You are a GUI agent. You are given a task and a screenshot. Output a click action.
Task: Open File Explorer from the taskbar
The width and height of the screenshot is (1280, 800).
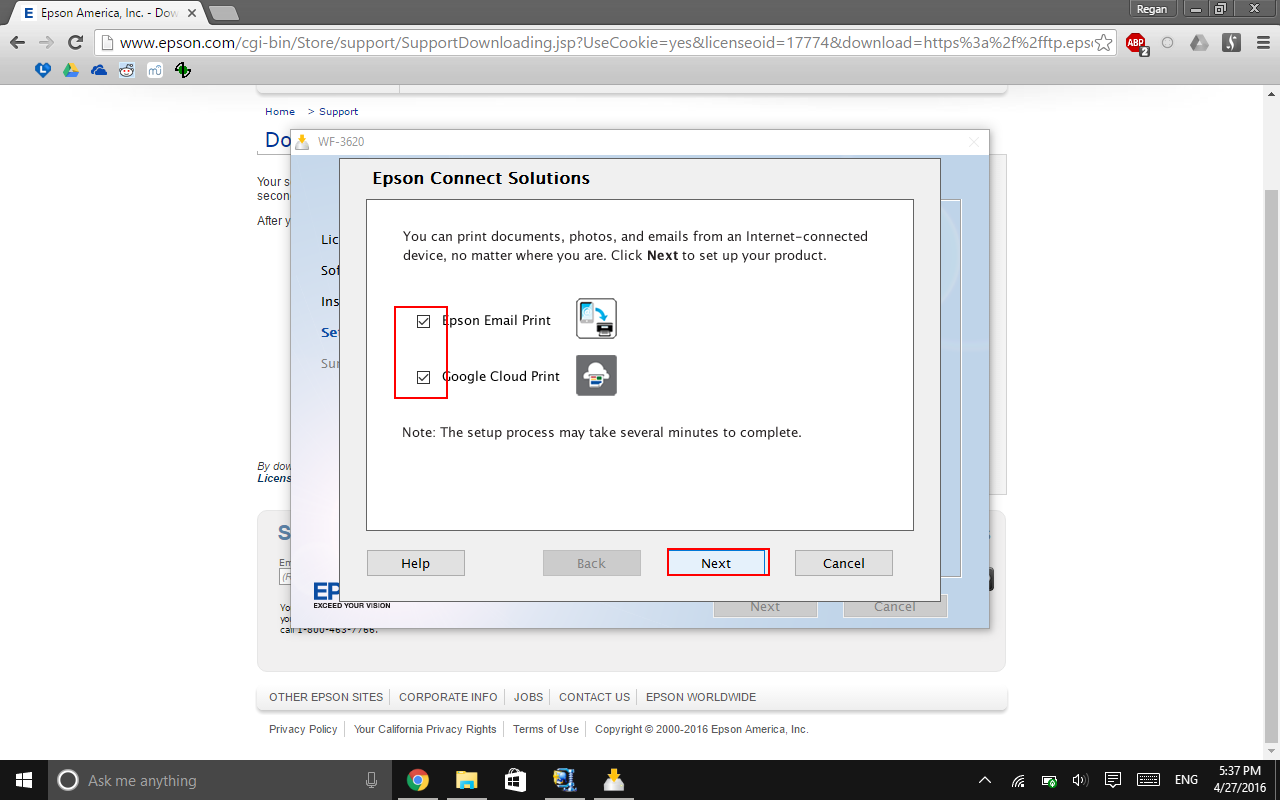click(x=466, y=780)
